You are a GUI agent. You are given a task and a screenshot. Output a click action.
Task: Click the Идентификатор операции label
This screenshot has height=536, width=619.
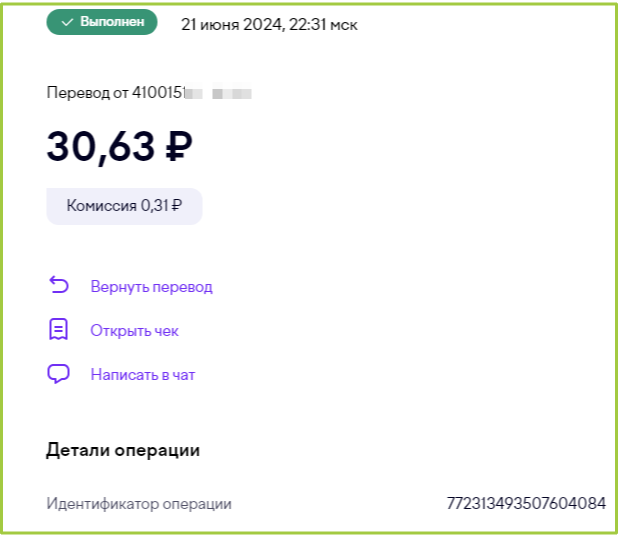point(139,504)
